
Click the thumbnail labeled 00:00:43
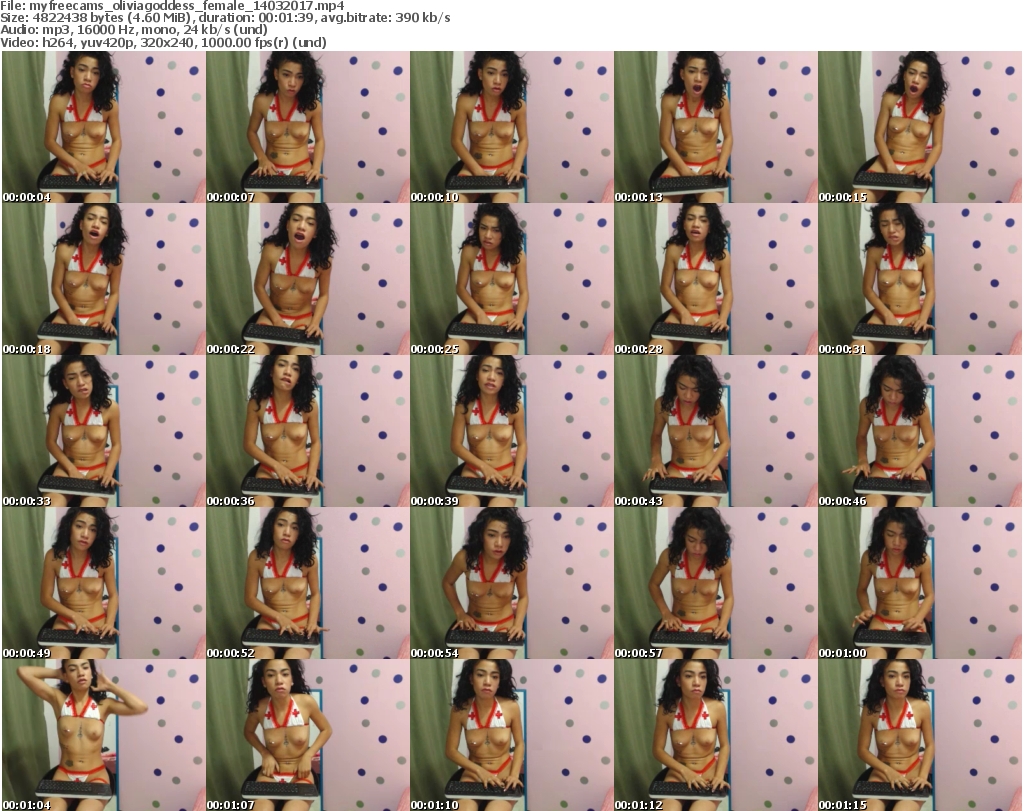click(x=716, y=431)
